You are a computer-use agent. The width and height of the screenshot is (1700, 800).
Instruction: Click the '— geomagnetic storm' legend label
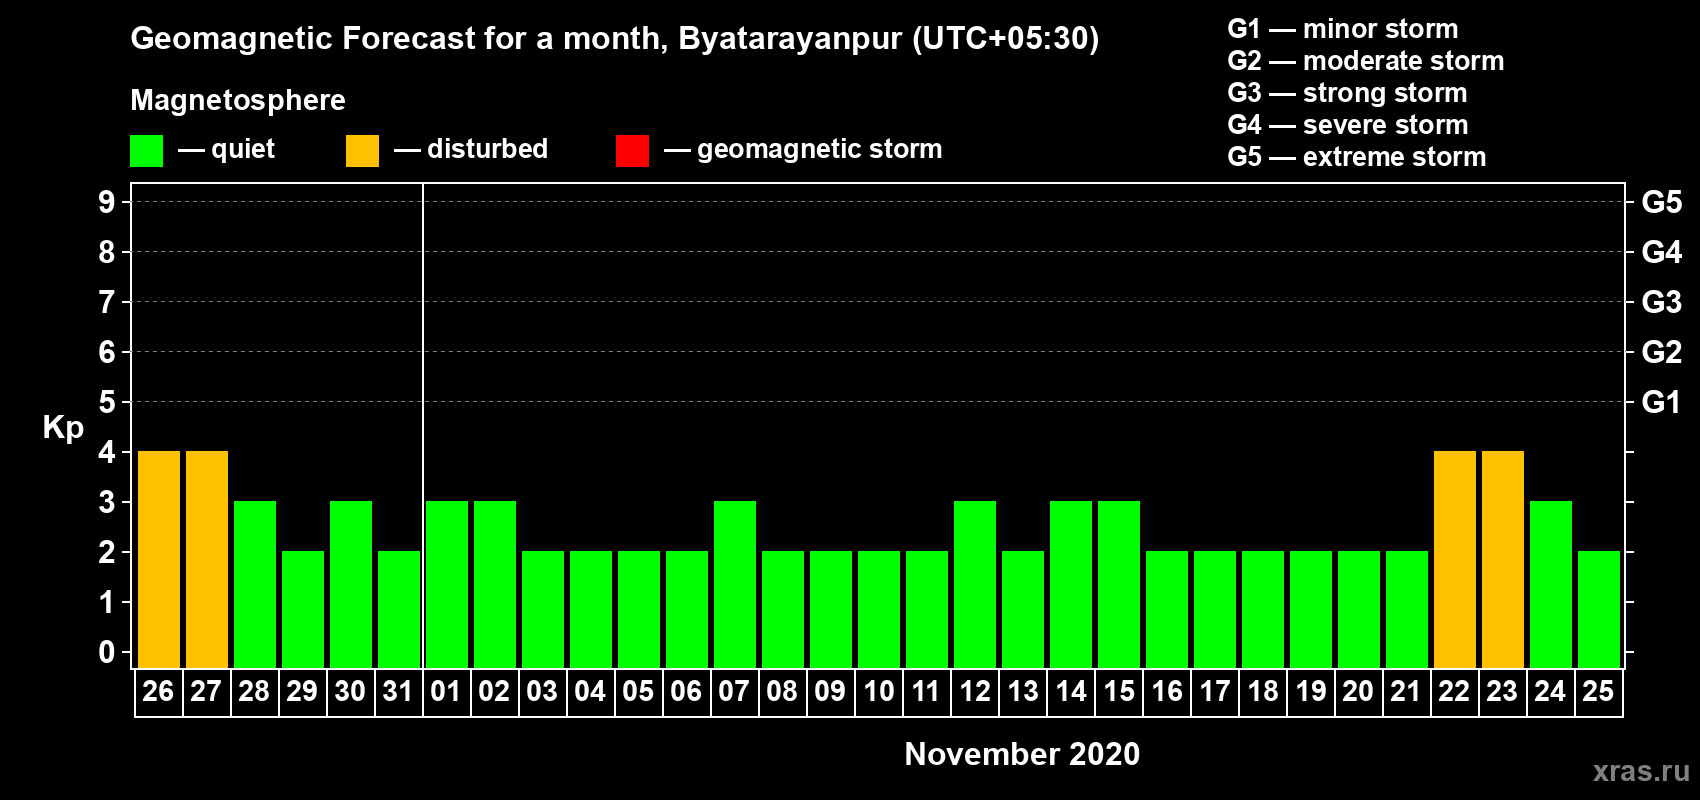click(803, 150)
